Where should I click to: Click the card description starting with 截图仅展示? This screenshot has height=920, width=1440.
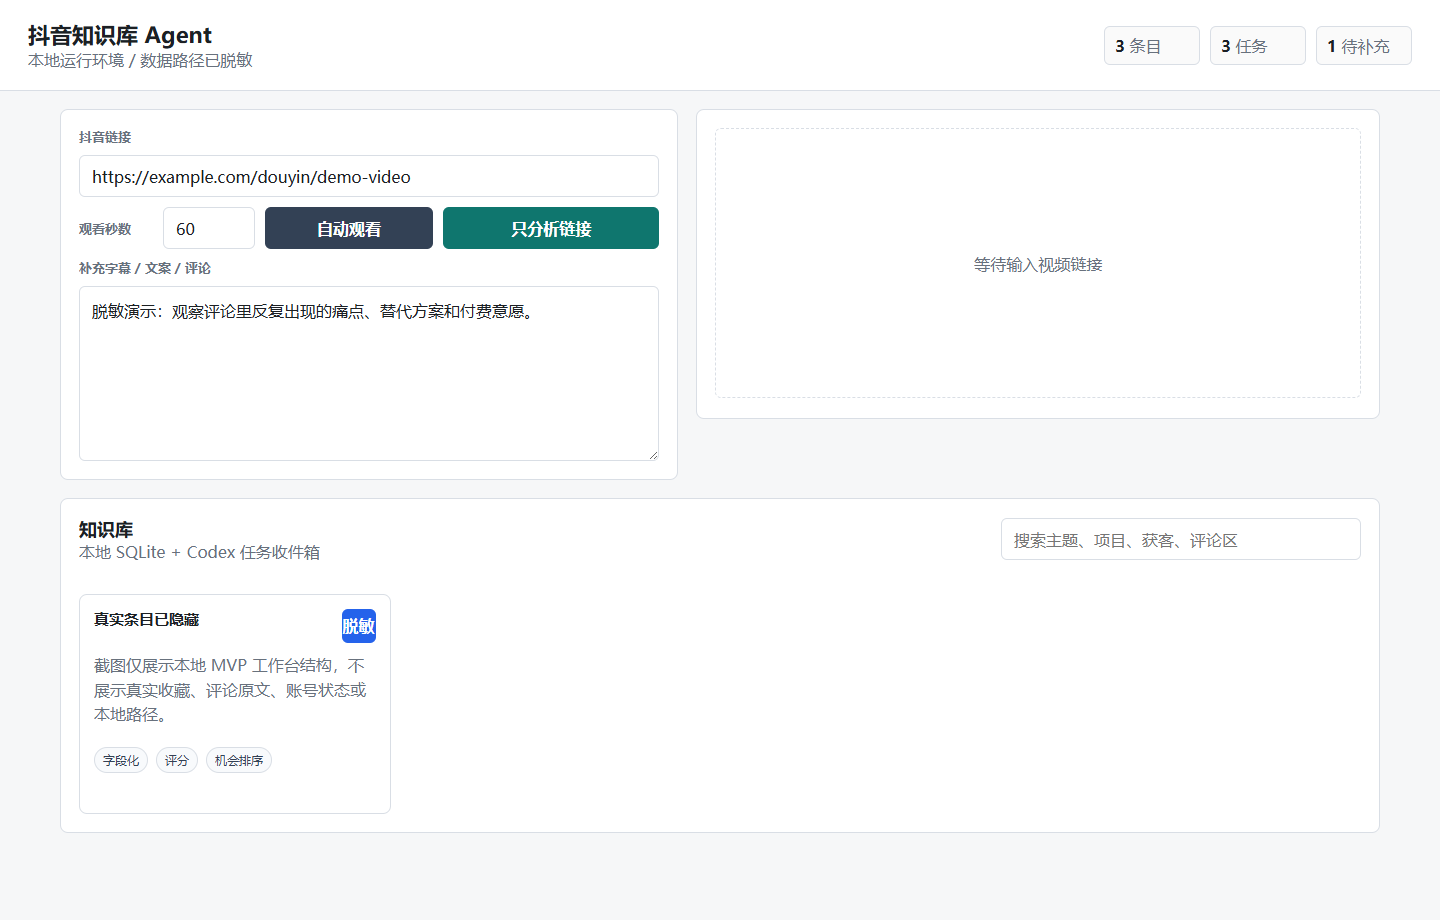tap(230, 690)
